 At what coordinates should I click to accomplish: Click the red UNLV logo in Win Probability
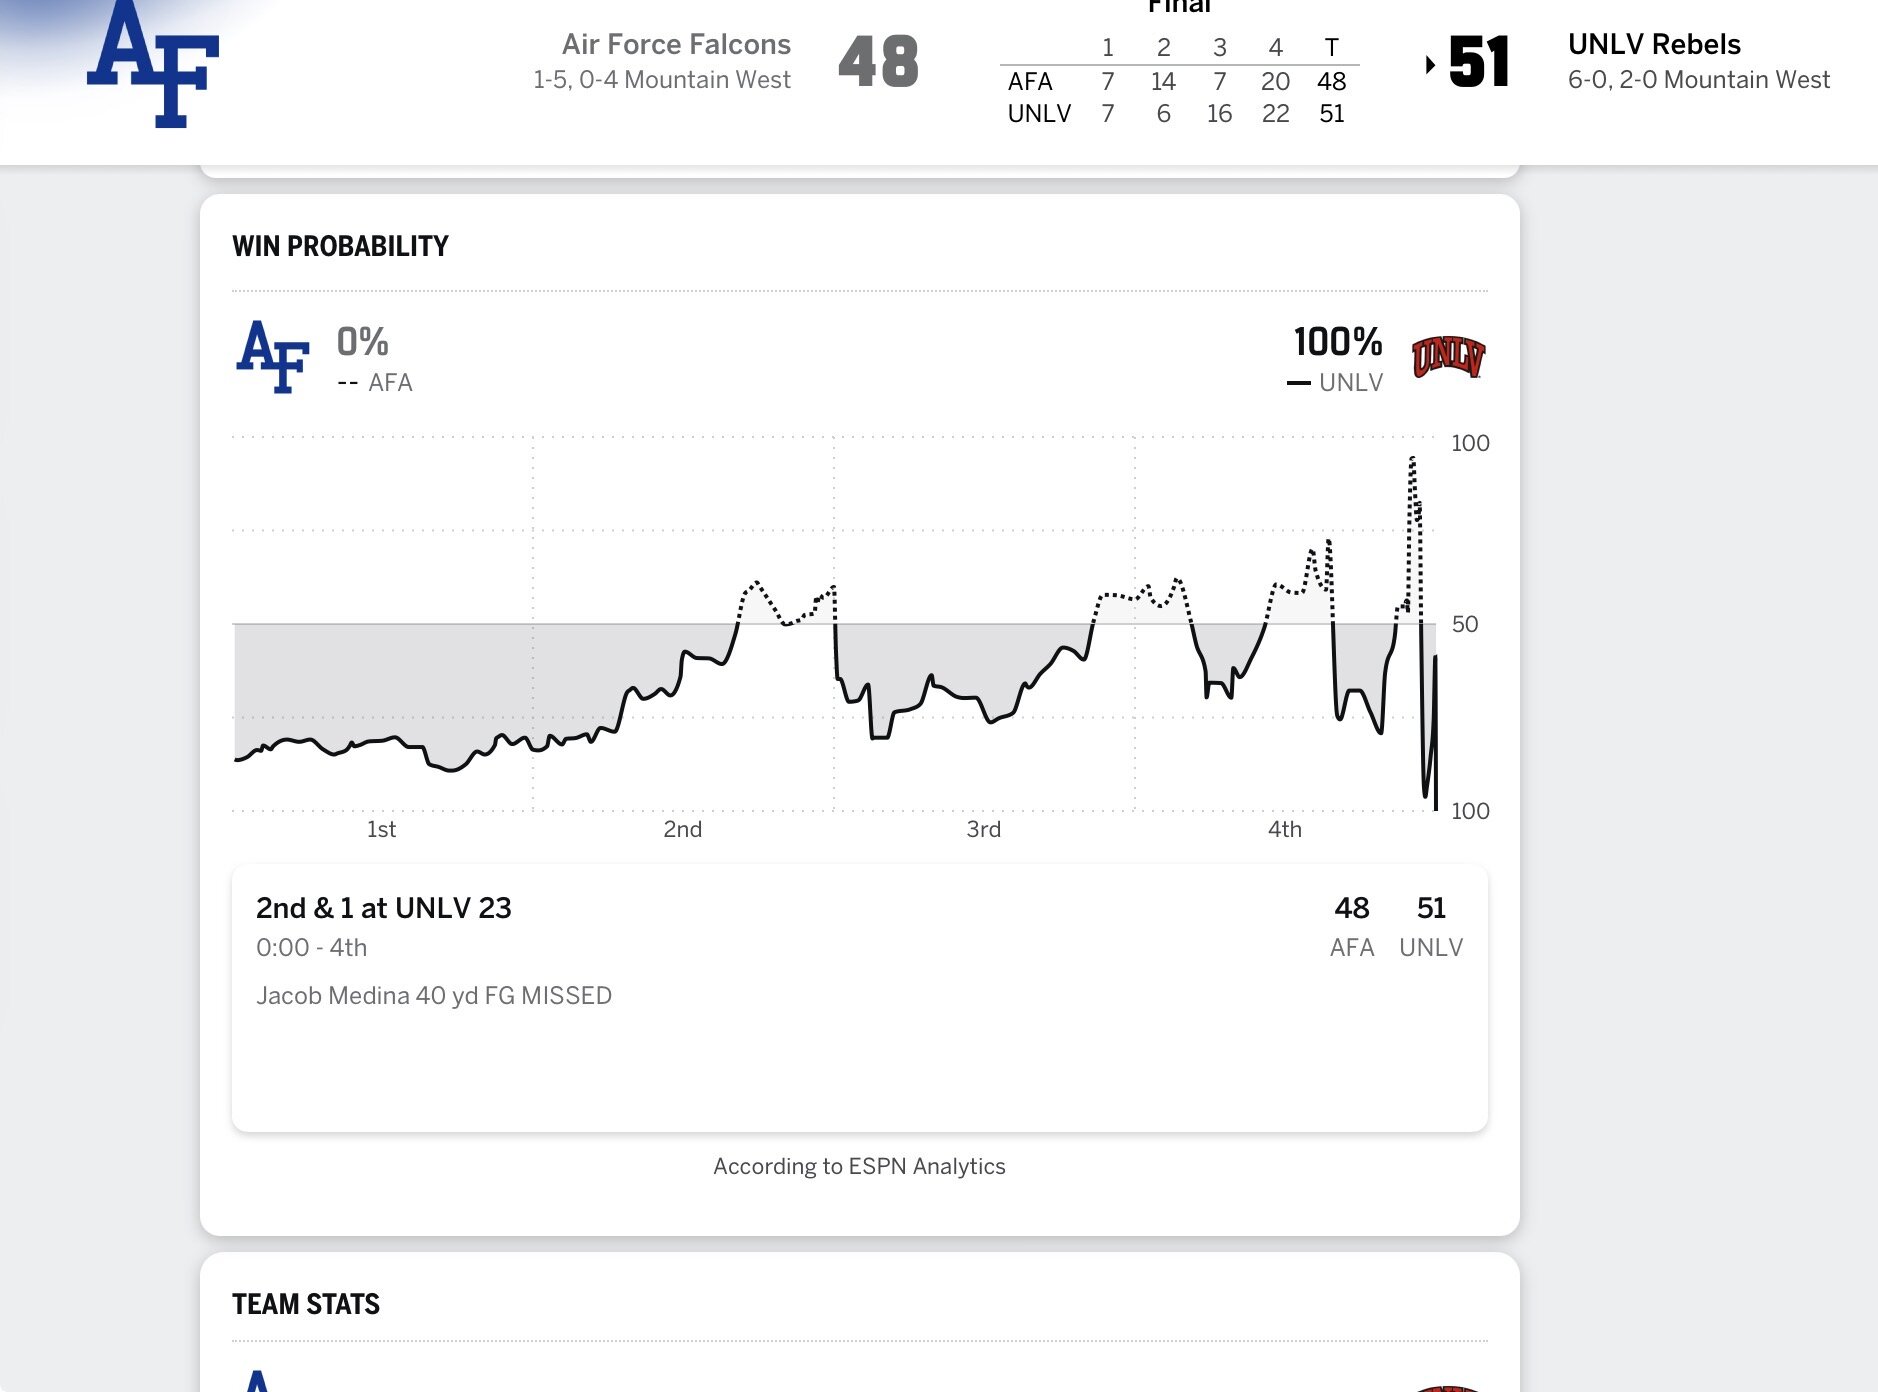point(1447,357)
